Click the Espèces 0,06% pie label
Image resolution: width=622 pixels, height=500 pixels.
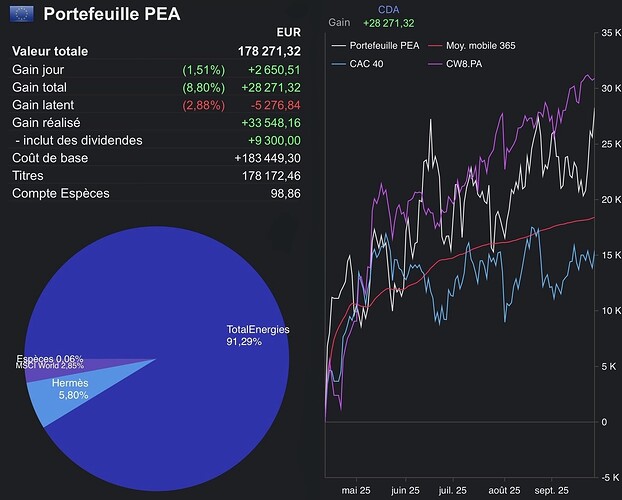(x=50, y=358)
